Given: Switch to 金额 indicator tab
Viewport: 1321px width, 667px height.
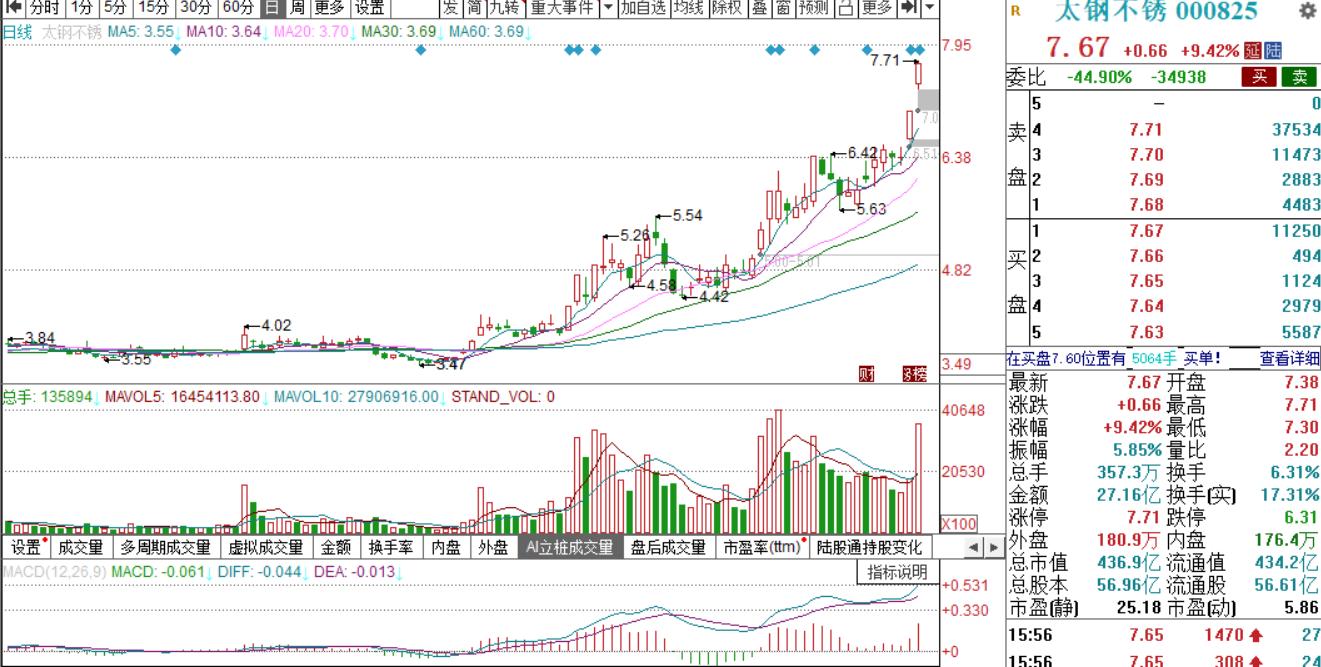Looking at the screenshot, I should point(336,547).
